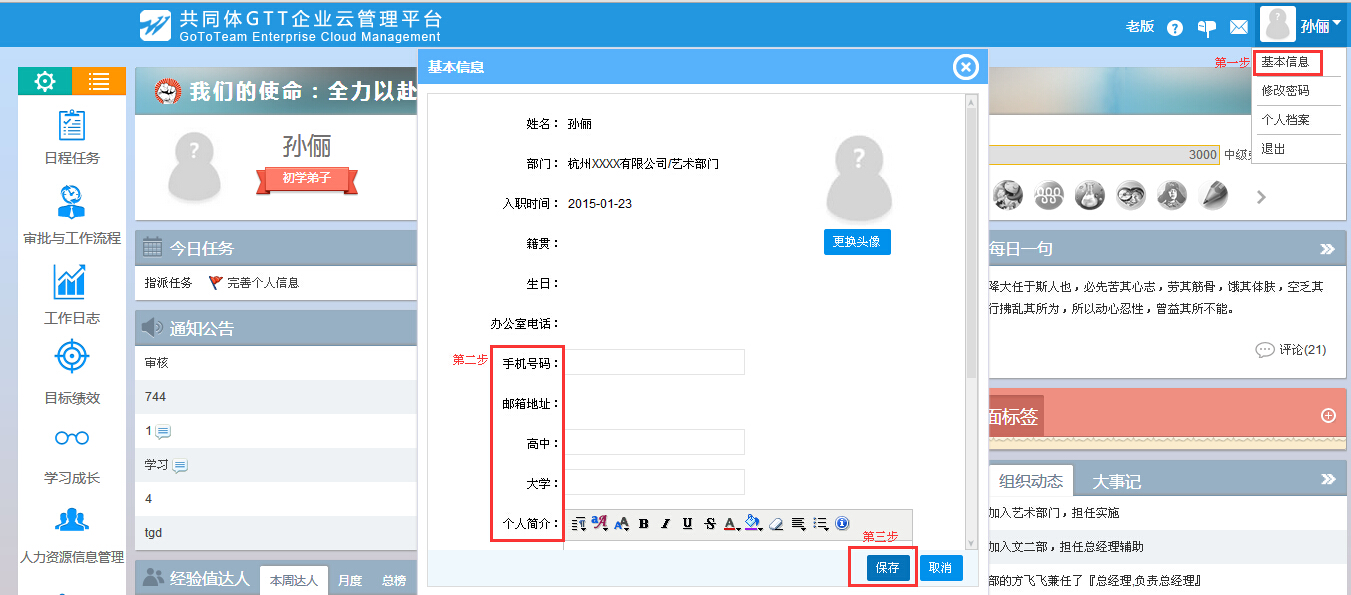
Task: Apply underline in the editor toolbar
Action: coord(687,523)
